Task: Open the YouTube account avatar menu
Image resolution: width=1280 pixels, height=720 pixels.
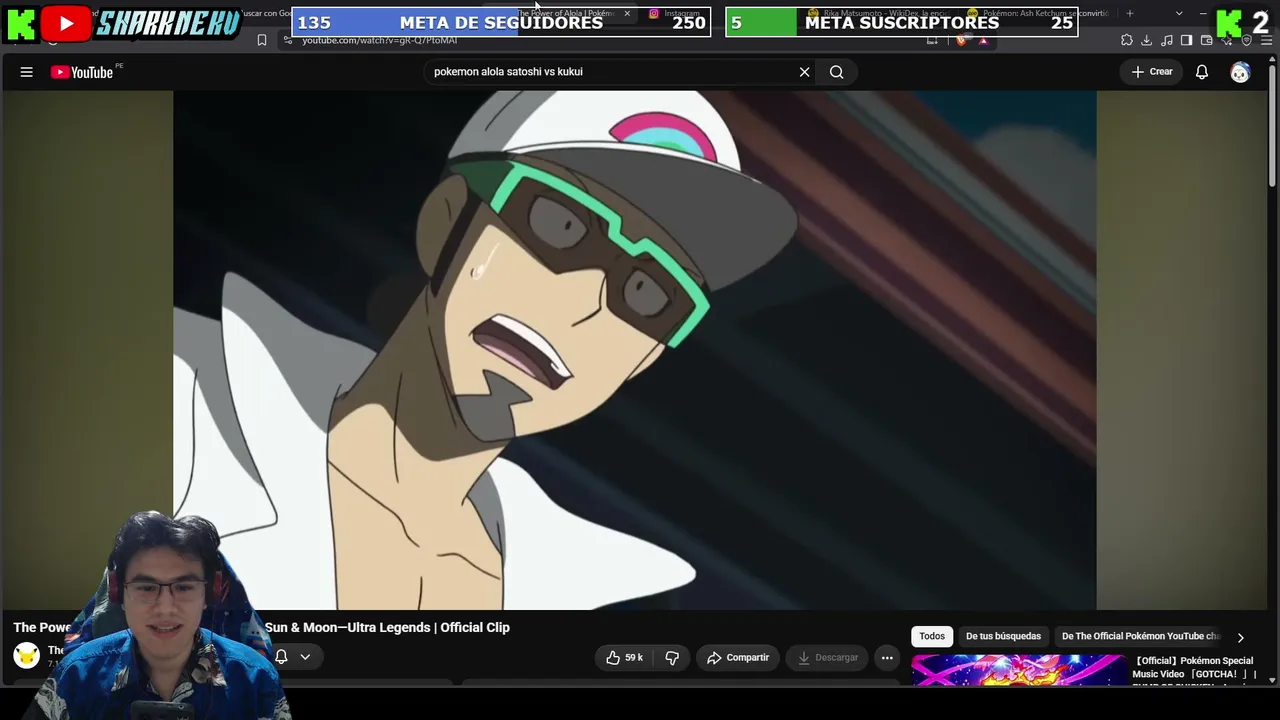Action: tap(1240, 72)
